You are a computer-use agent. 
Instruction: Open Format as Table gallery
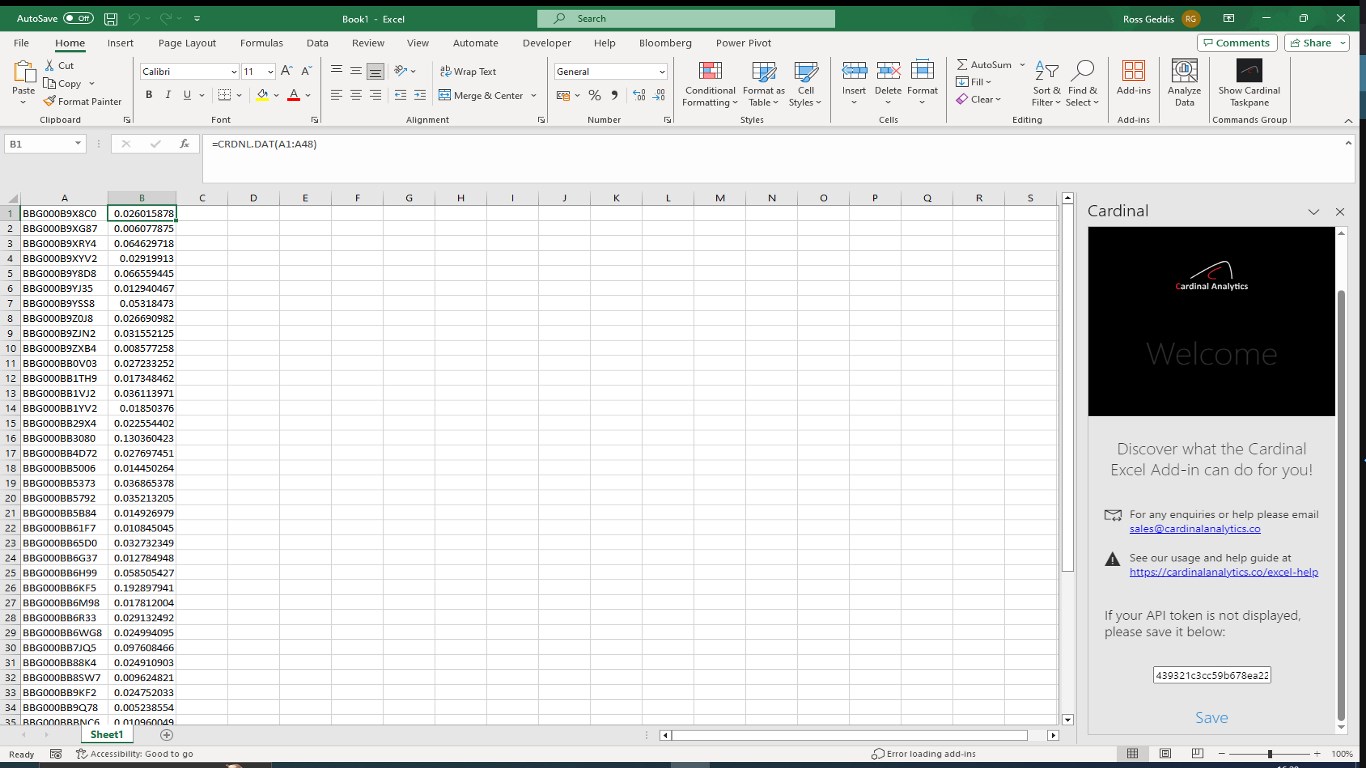pyautogui.click(x=764, y=83)
